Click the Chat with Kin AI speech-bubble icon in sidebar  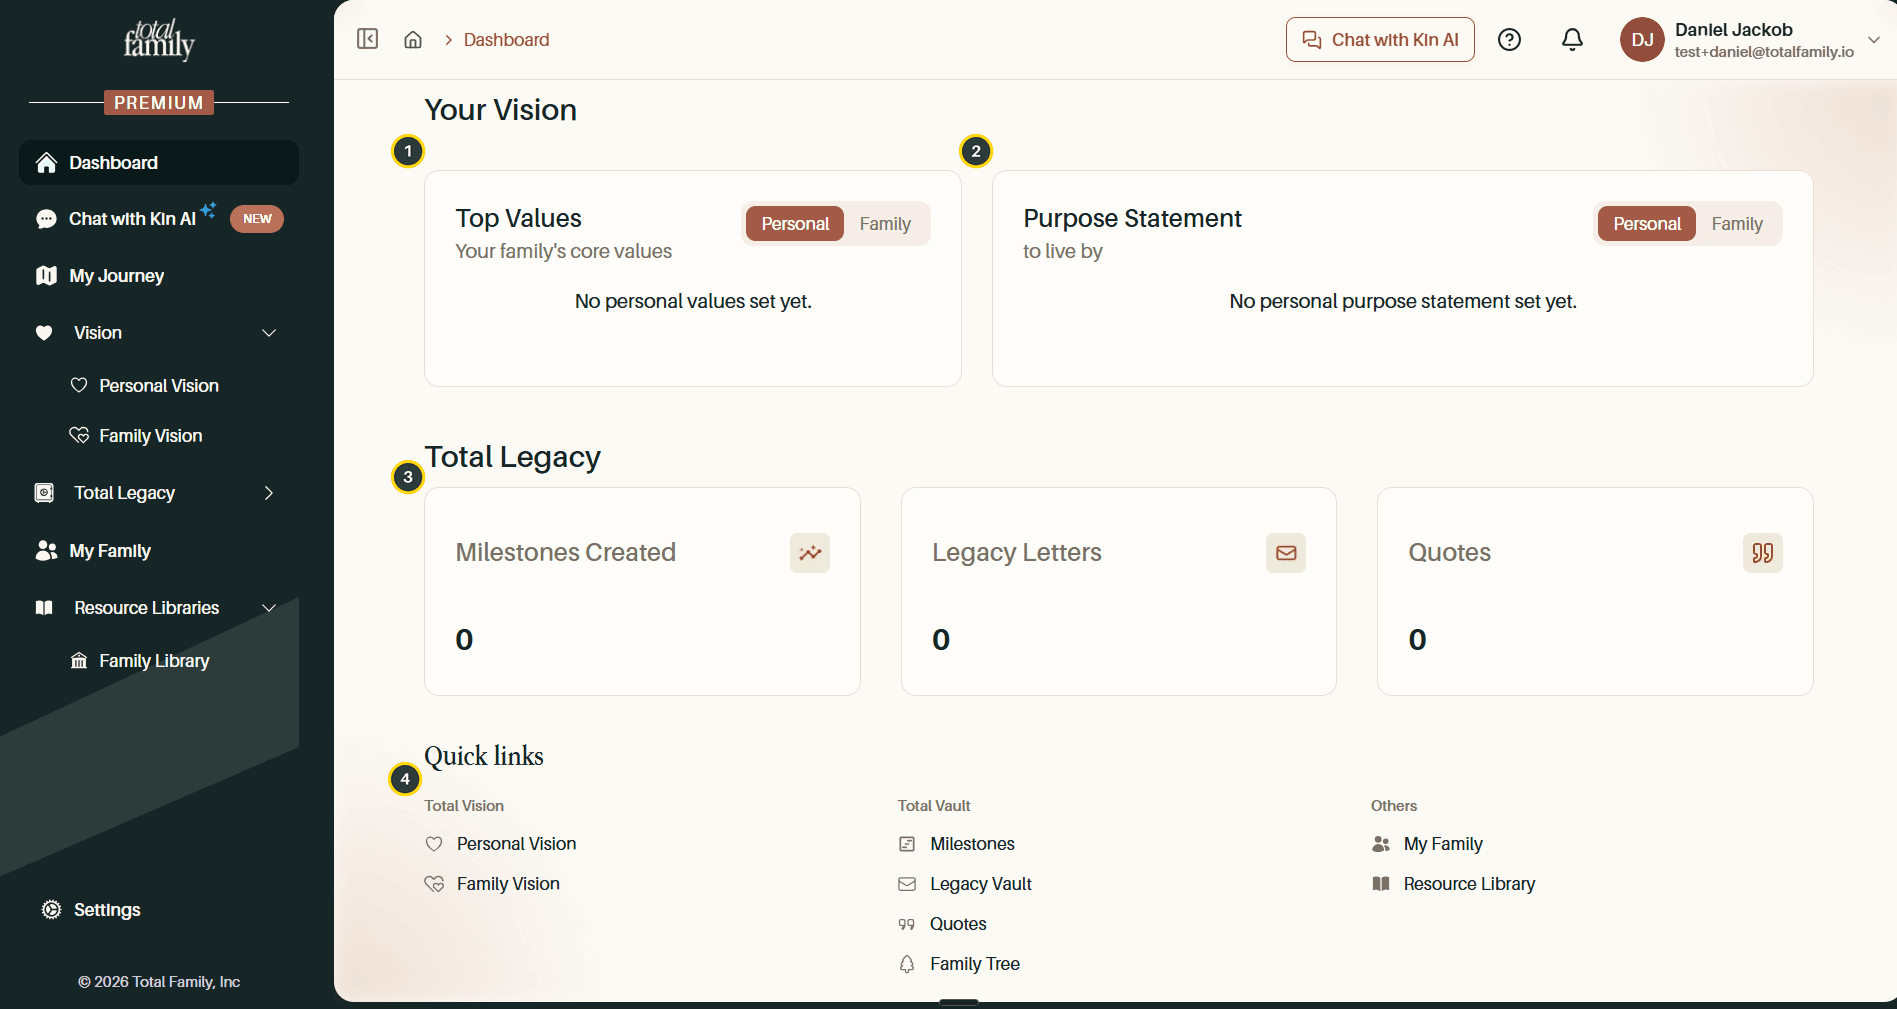(46, 219)
